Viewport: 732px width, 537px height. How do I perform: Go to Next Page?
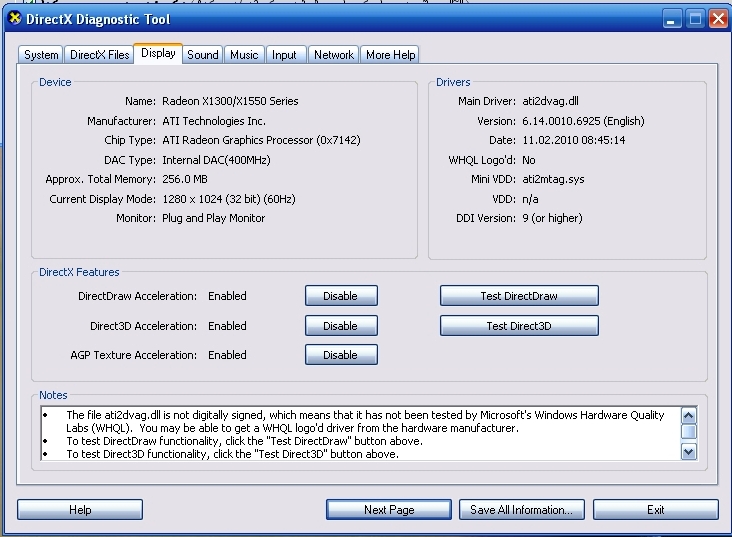pyautogui.click(x=389, y=510)
